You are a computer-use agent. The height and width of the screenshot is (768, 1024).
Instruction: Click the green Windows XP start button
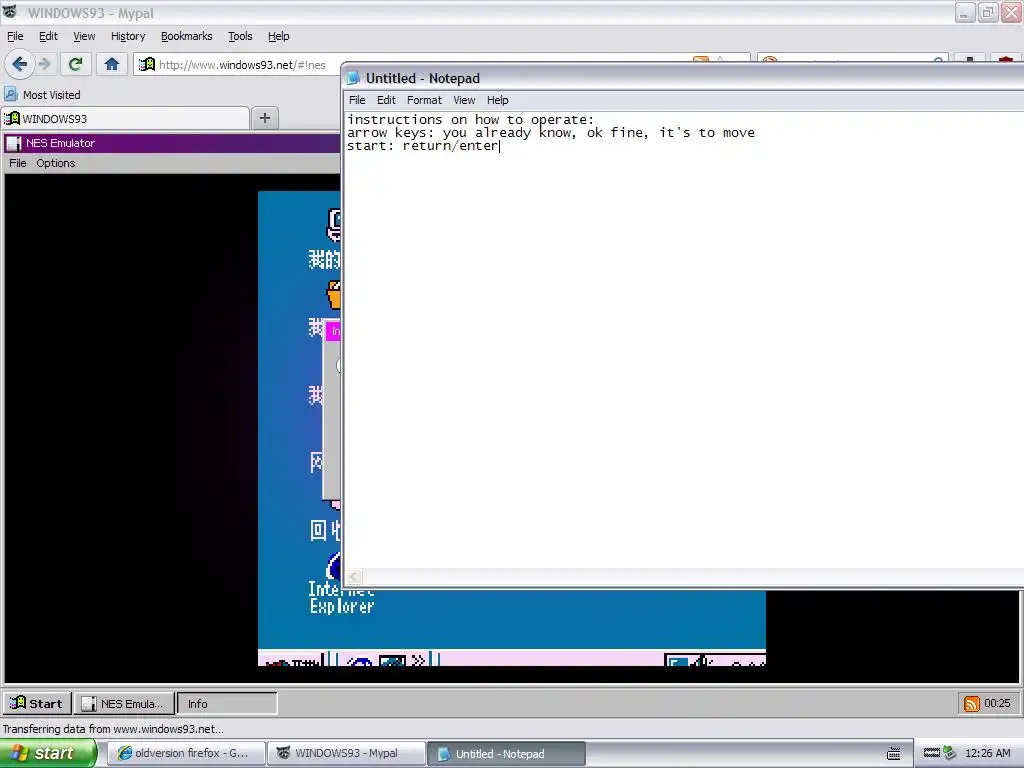pos(47,753)
